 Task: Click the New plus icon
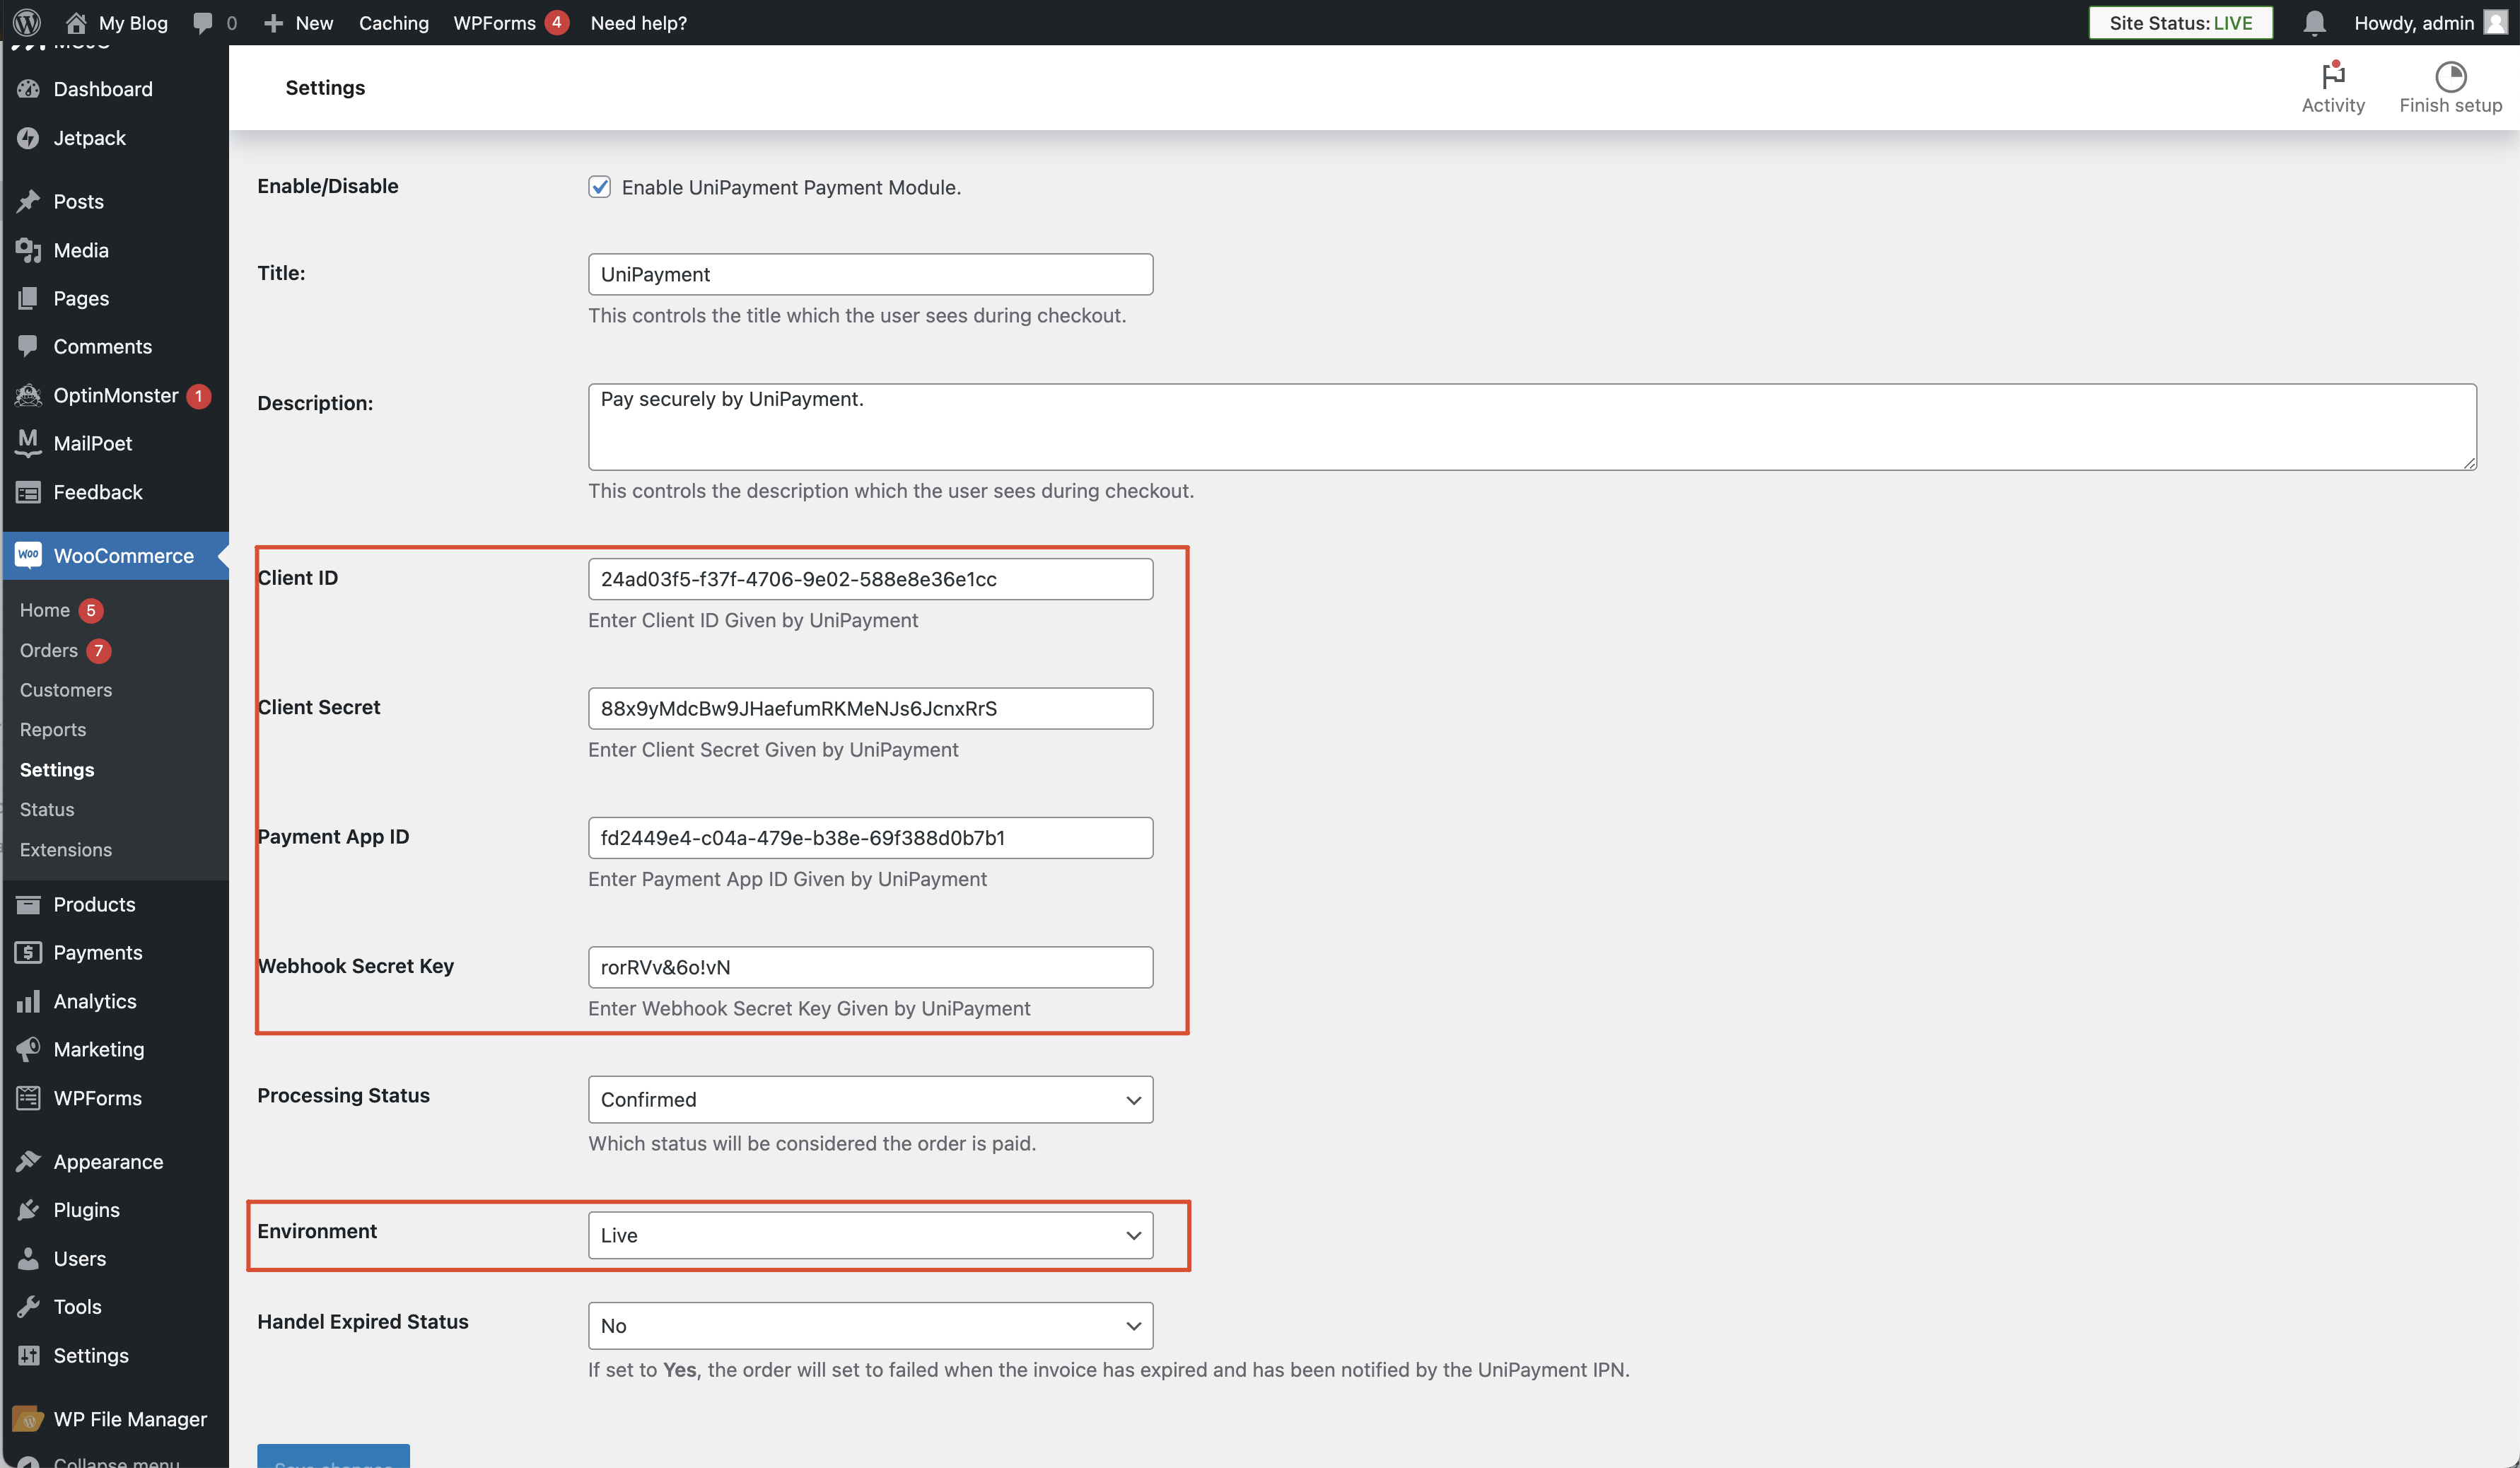click(273, 22)
